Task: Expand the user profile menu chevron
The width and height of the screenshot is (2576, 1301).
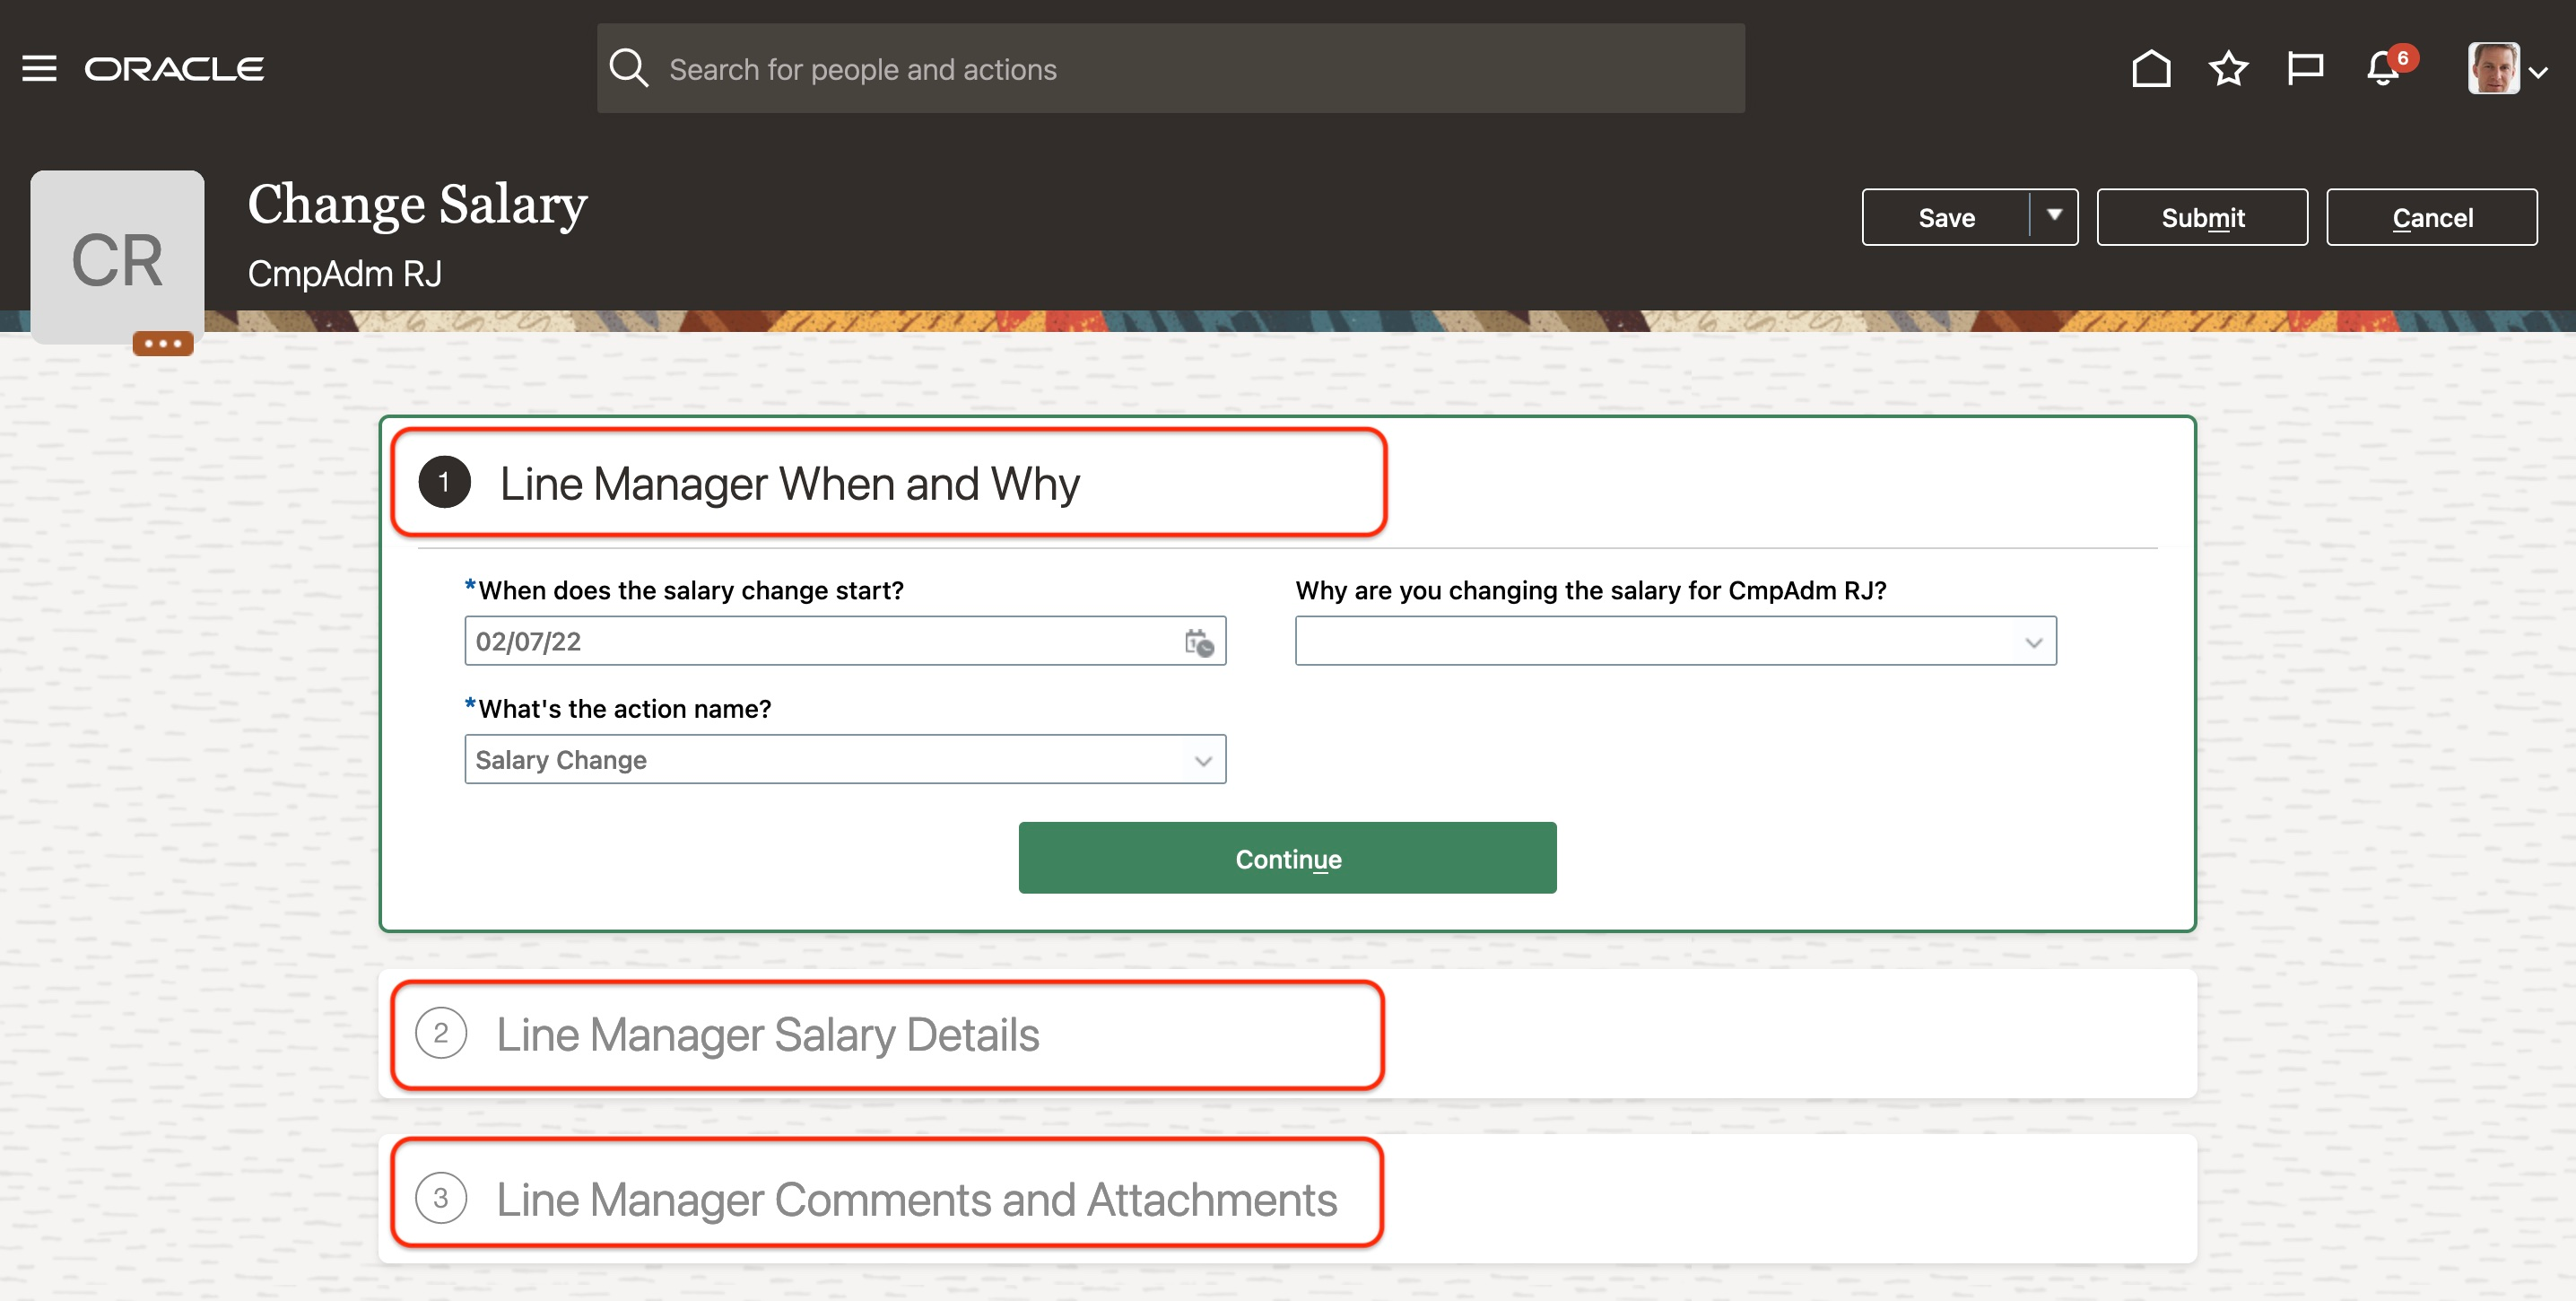Action: (x=2538, y=72)
